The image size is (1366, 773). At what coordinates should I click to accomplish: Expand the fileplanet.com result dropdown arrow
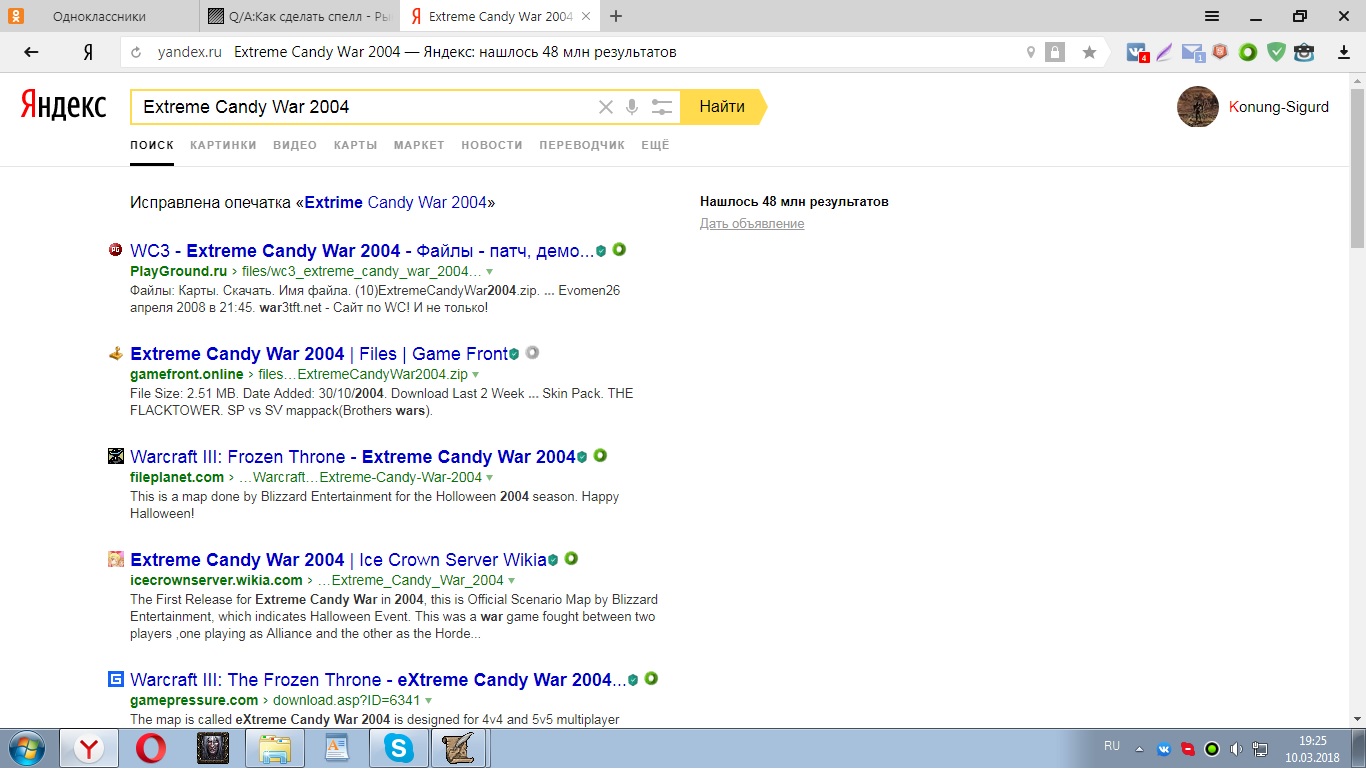tap(490, 478)
